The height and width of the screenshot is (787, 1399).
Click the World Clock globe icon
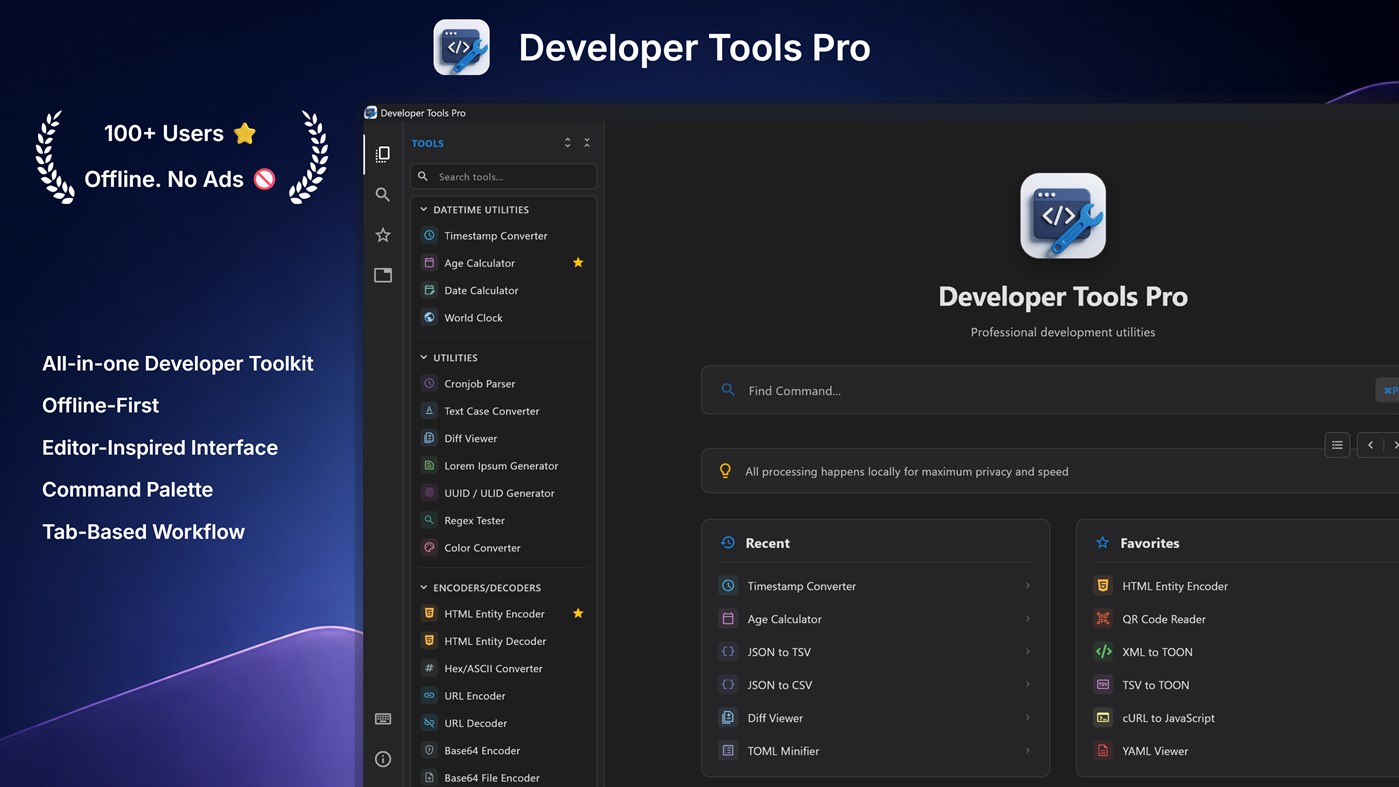(429, 317)
